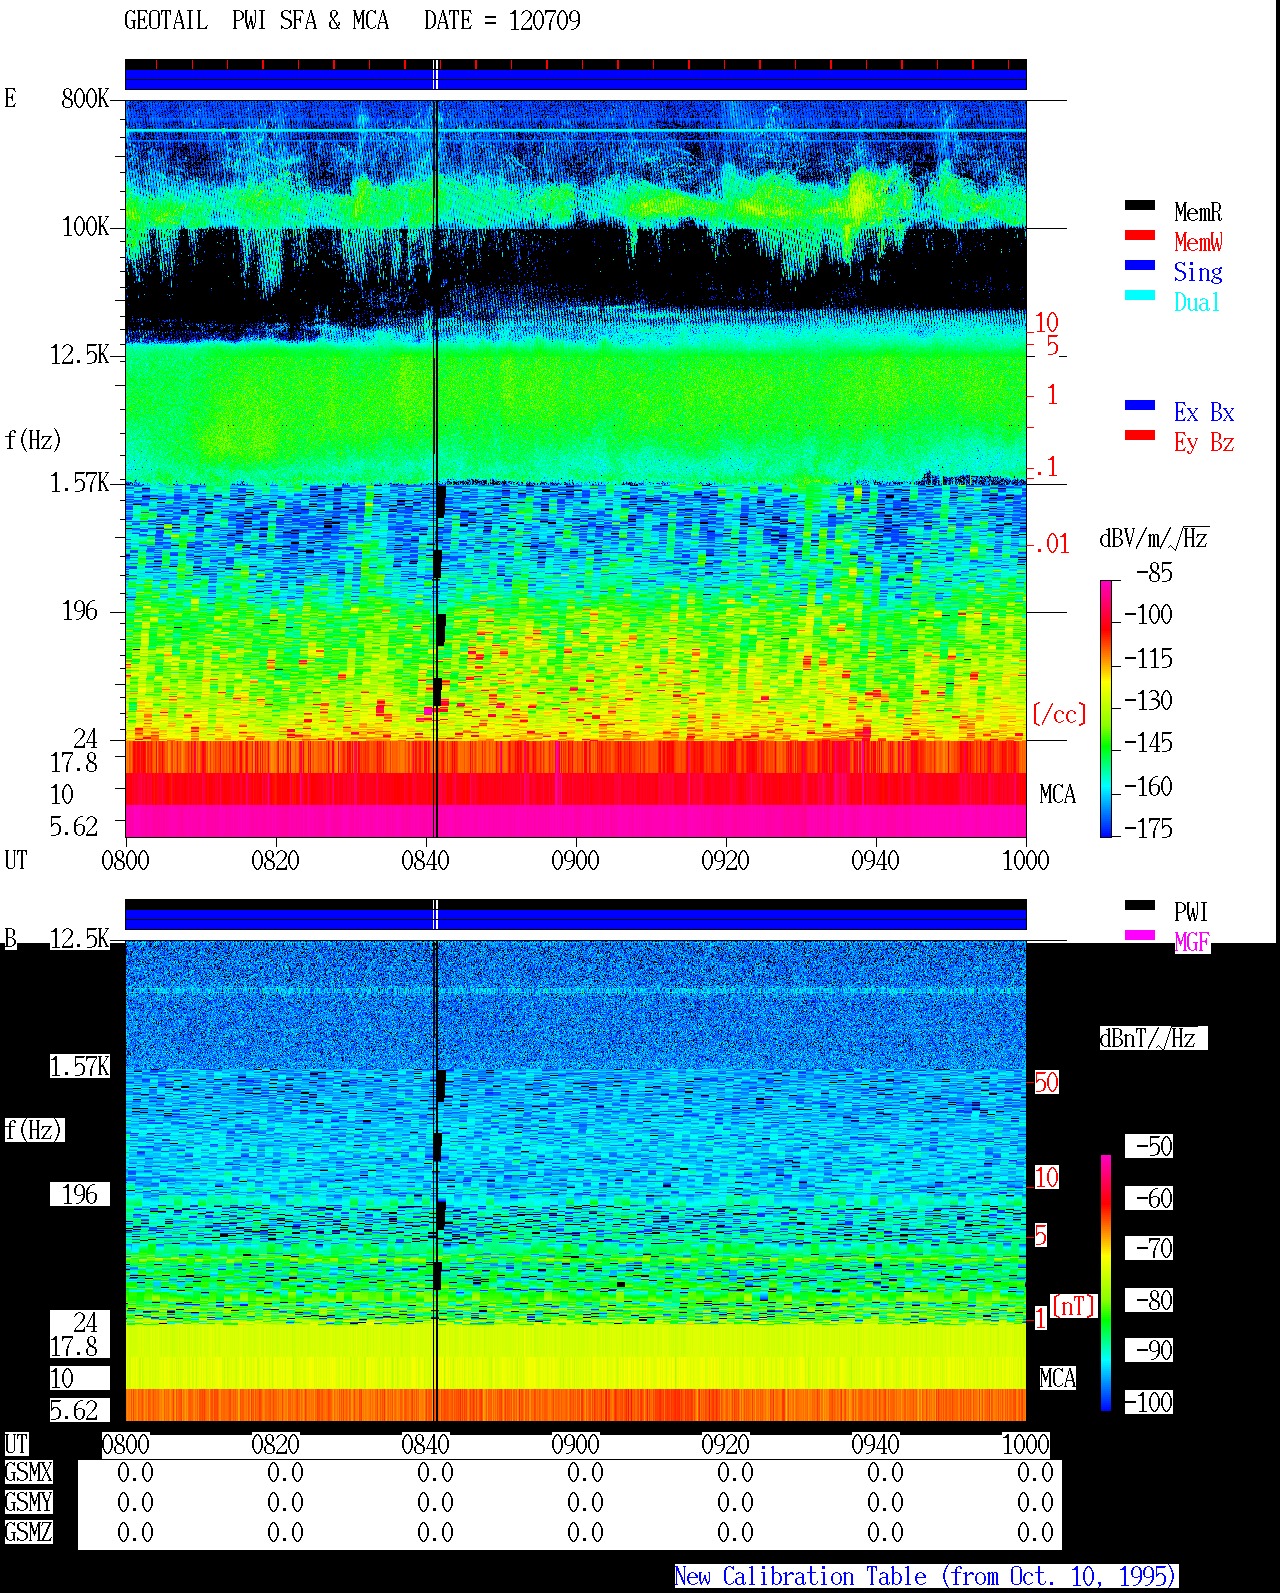This screenshot has width=1280, height=1593.
Task: Click the Sing legend label
Action: point(1198,272)
